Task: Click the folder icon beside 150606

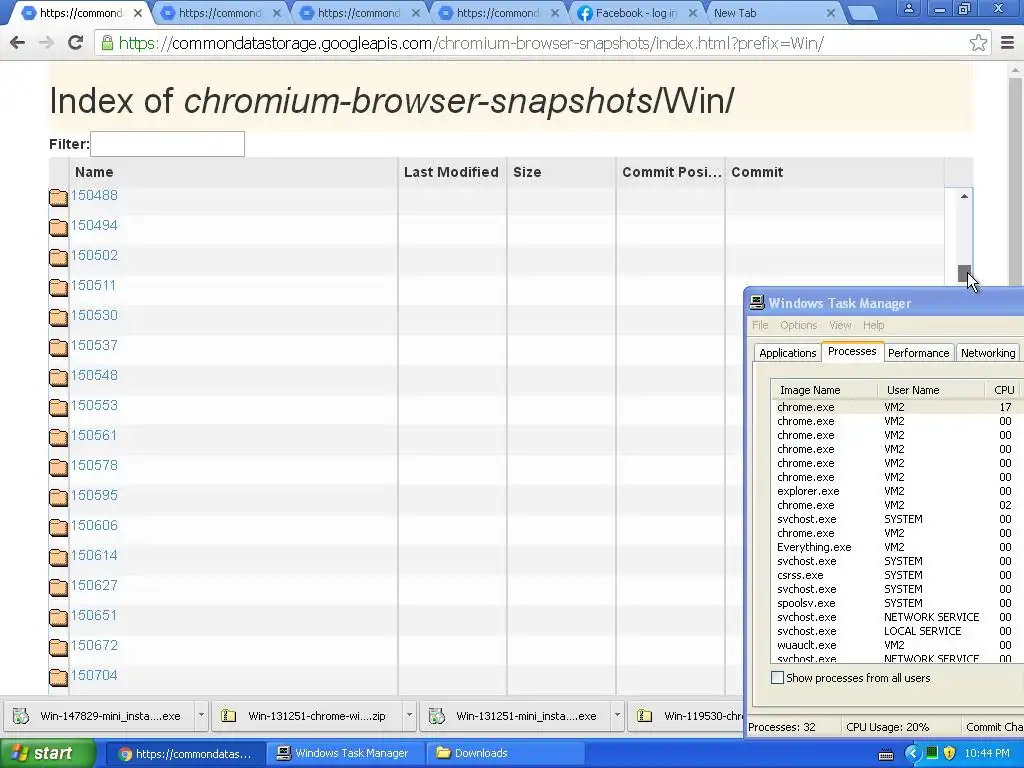Action: click(58, 528)
